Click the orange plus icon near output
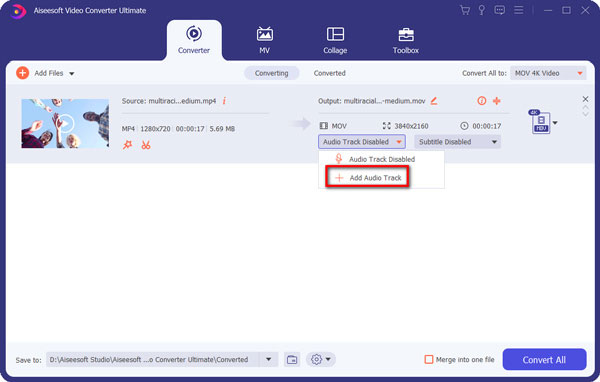The width and height of the screenshot is (600, 382). (497, 101)
